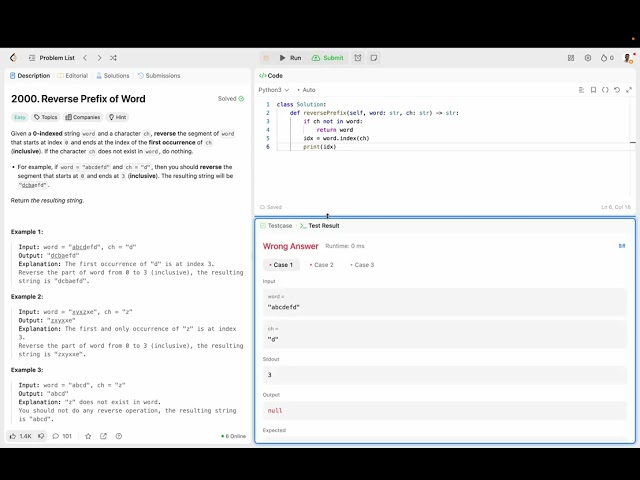Open the Python3 language dropdown
Image resolution: width=640 pixels, height=480 pixels.
point(273,90)
